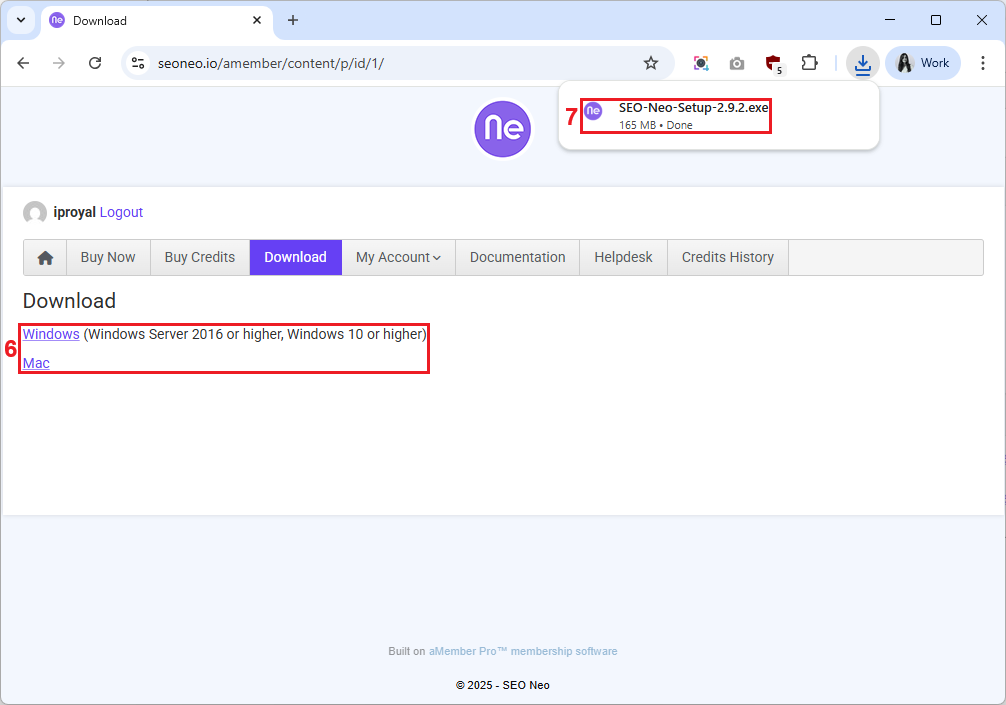1006x705 pixels.
Task: Open the Chrome three-dot menu
Action: [982, 63]
